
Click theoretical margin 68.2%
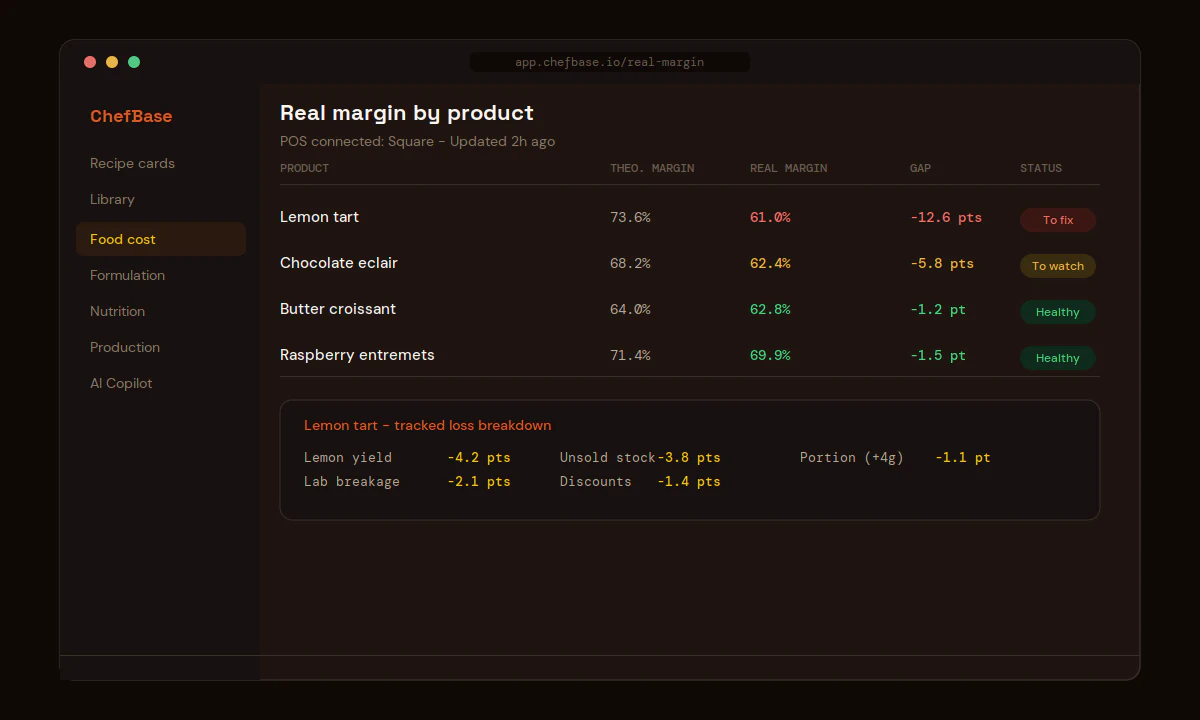click(630, 263)
